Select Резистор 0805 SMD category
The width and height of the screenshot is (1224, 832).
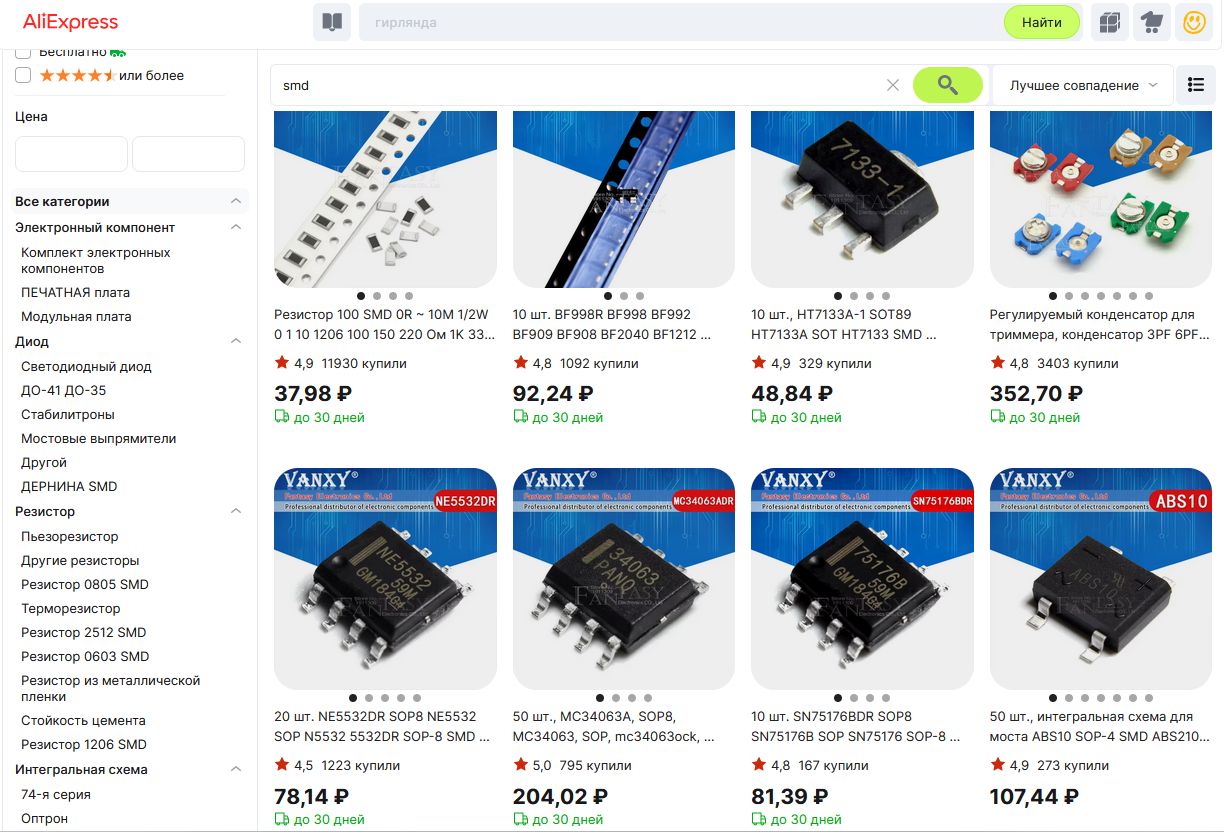pos(85,584)
